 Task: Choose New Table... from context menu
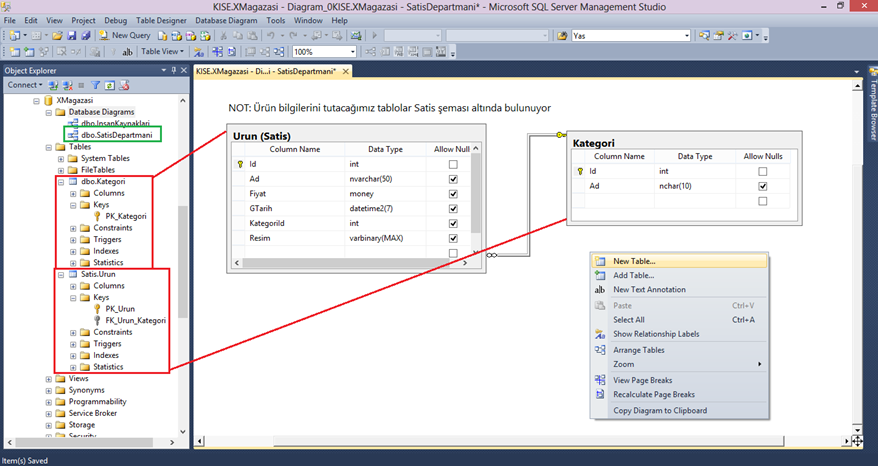coord(679,261)
